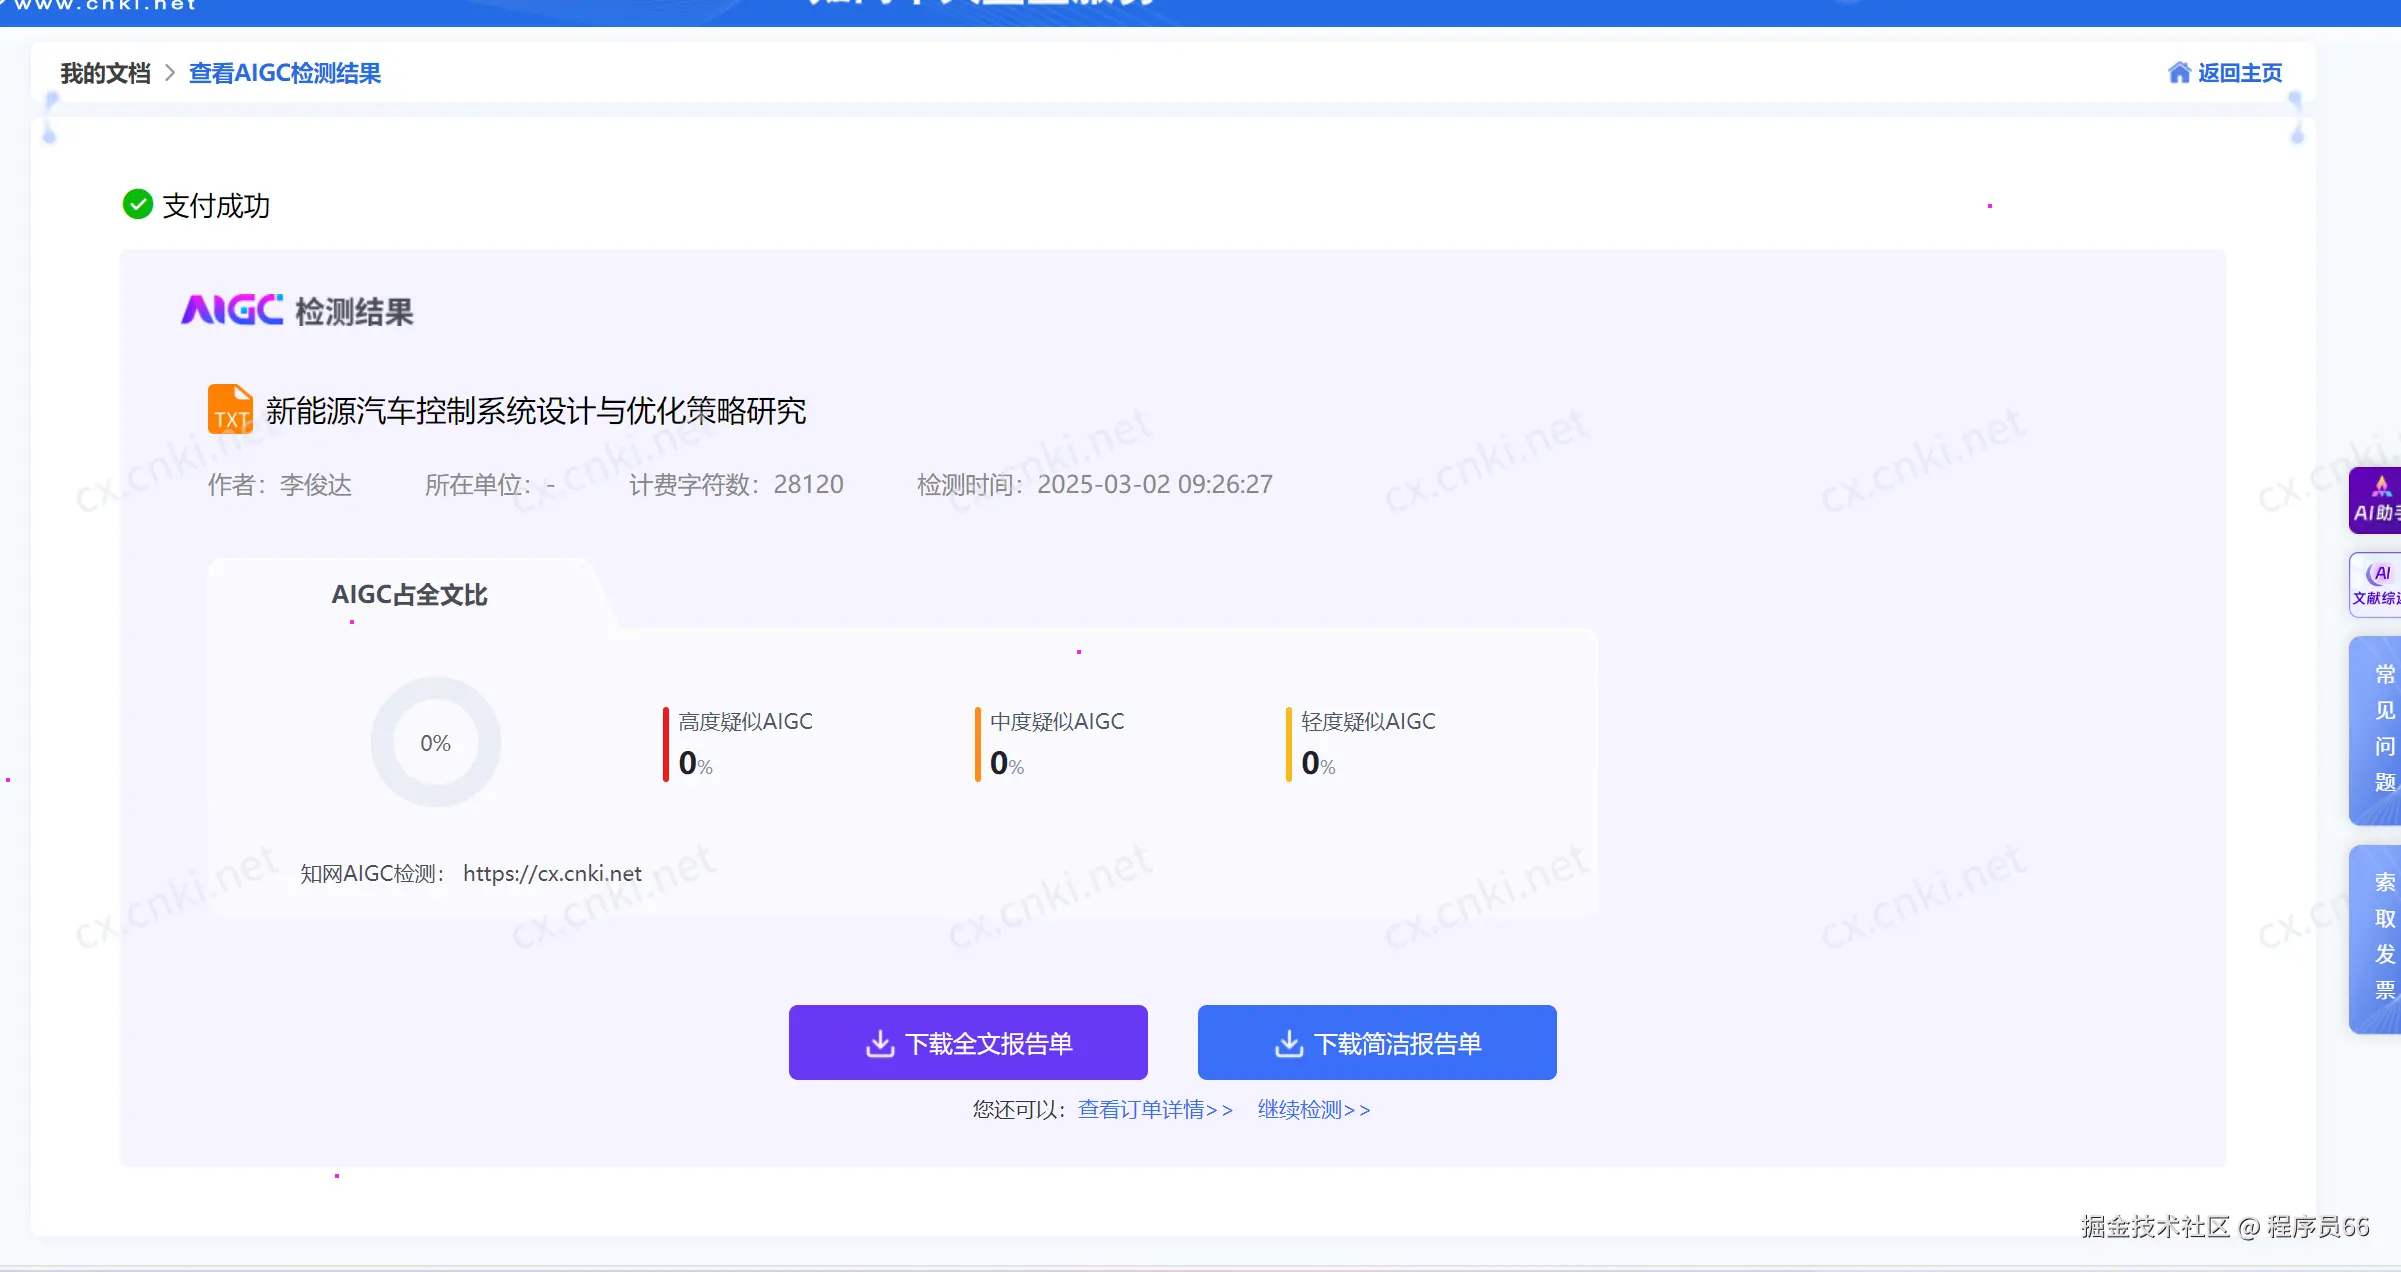Click the home icon beside 返回主页

pos(2179,73)
